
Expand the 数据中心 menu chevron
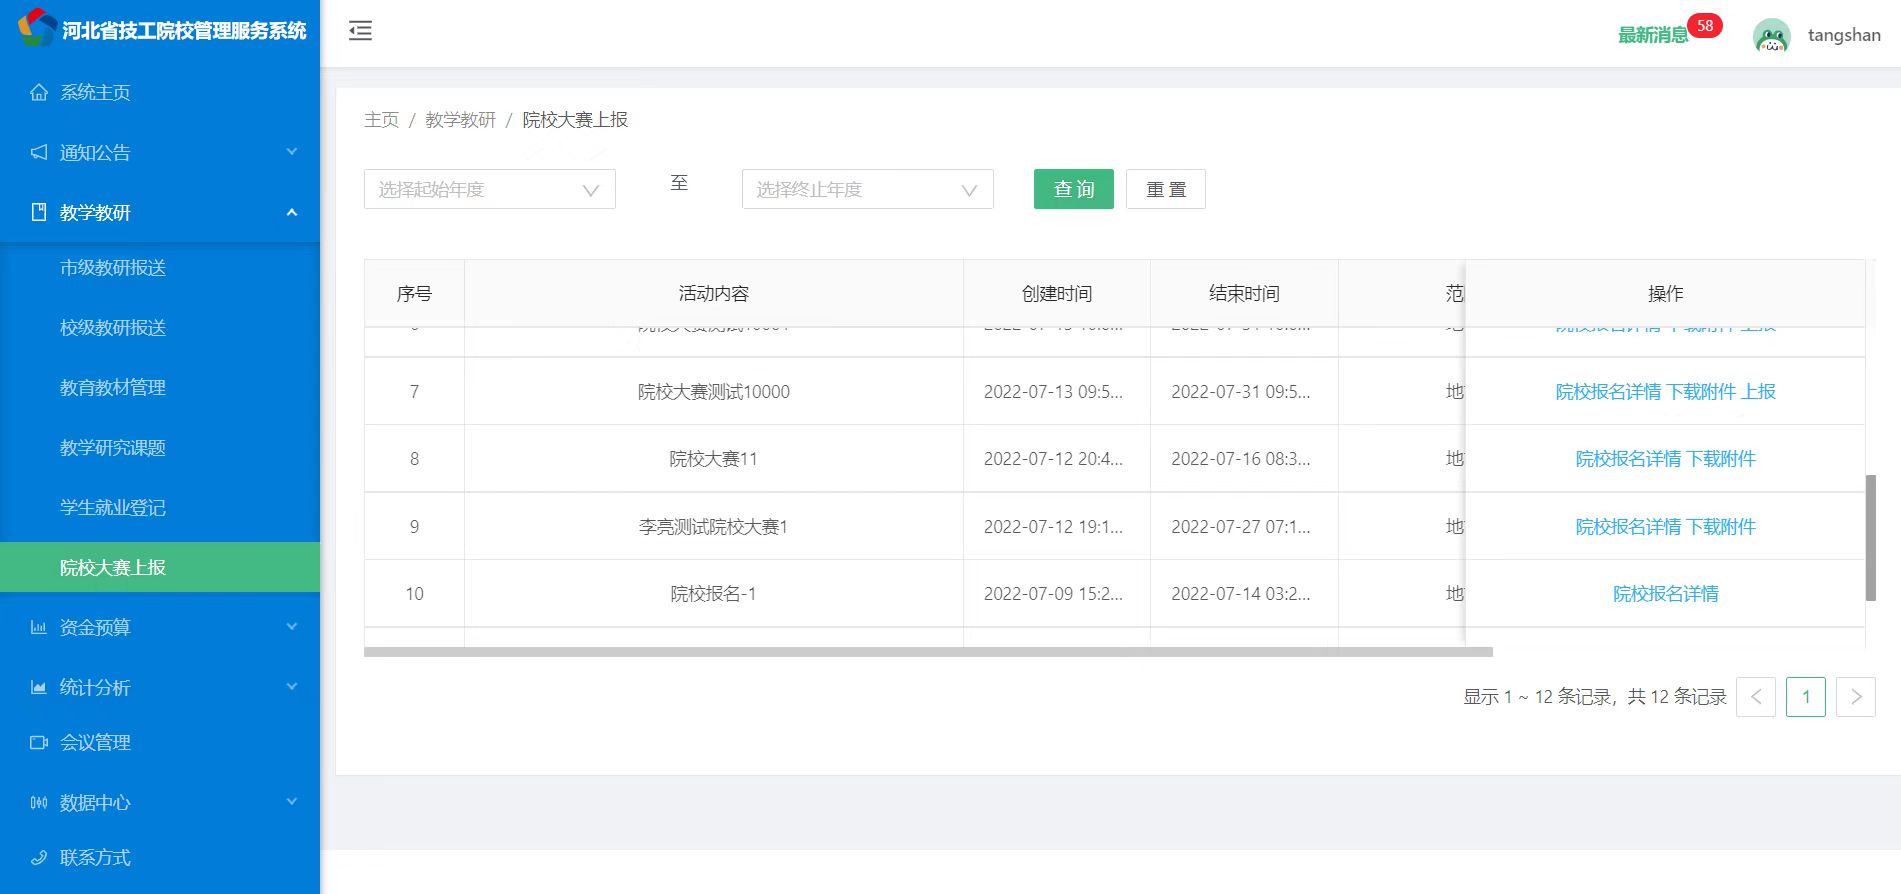click(x=292, y=802)
